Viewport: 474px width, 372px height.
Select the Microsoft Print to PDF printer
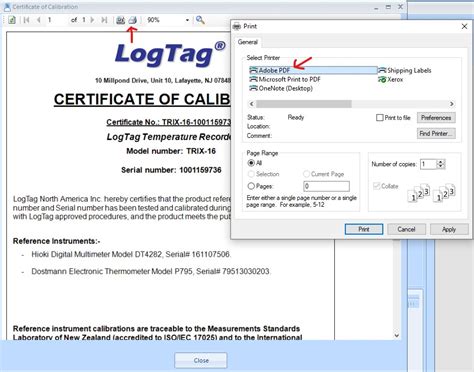coord(285,79)
